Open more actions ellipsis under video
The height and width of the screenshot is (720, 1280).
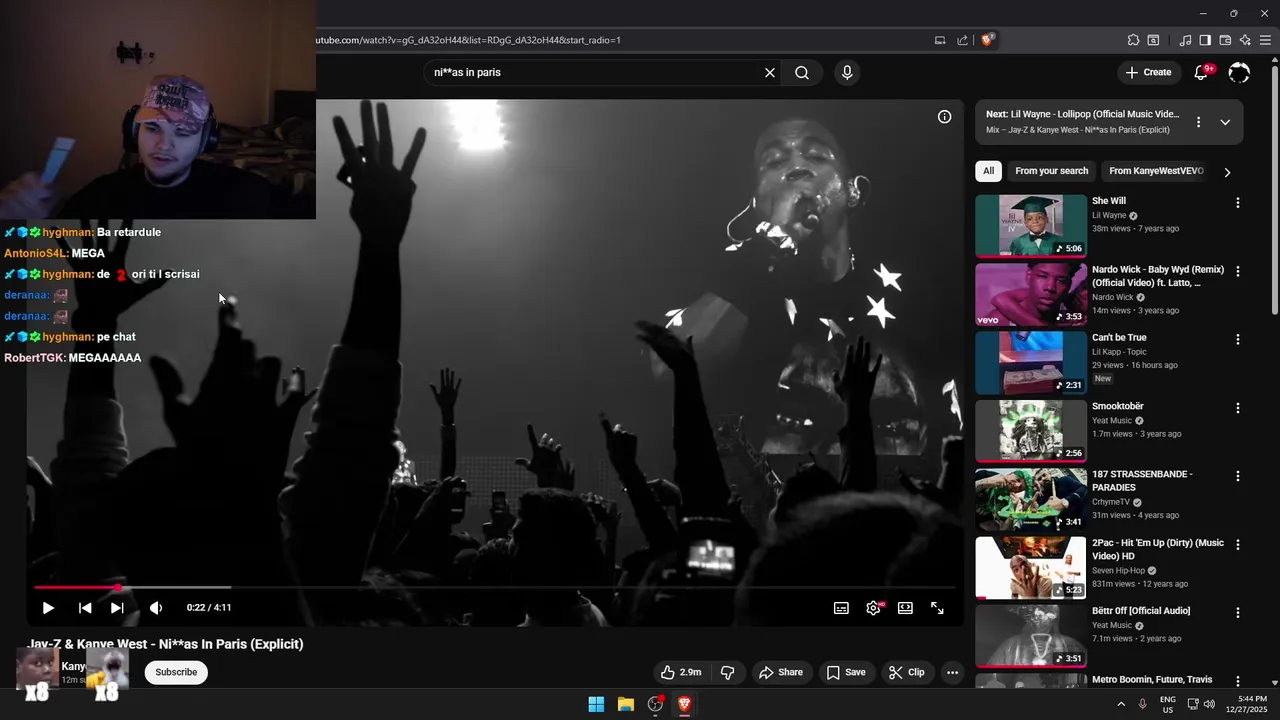952,672
